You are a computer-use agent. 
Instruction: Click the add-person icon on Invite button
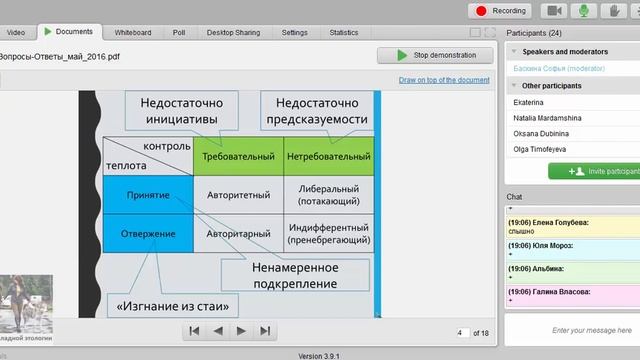576,171
